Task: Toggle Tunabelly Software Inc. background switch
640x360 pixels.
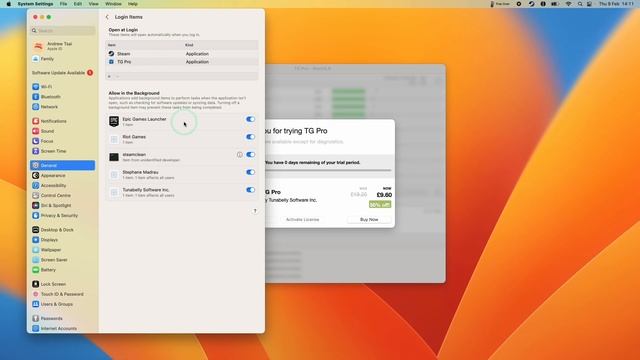Action: coord(250,190)
